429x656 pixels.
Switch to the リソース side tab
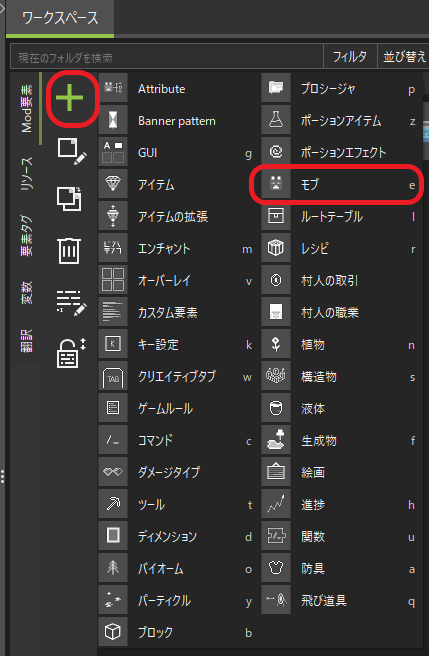click(27, 174)
